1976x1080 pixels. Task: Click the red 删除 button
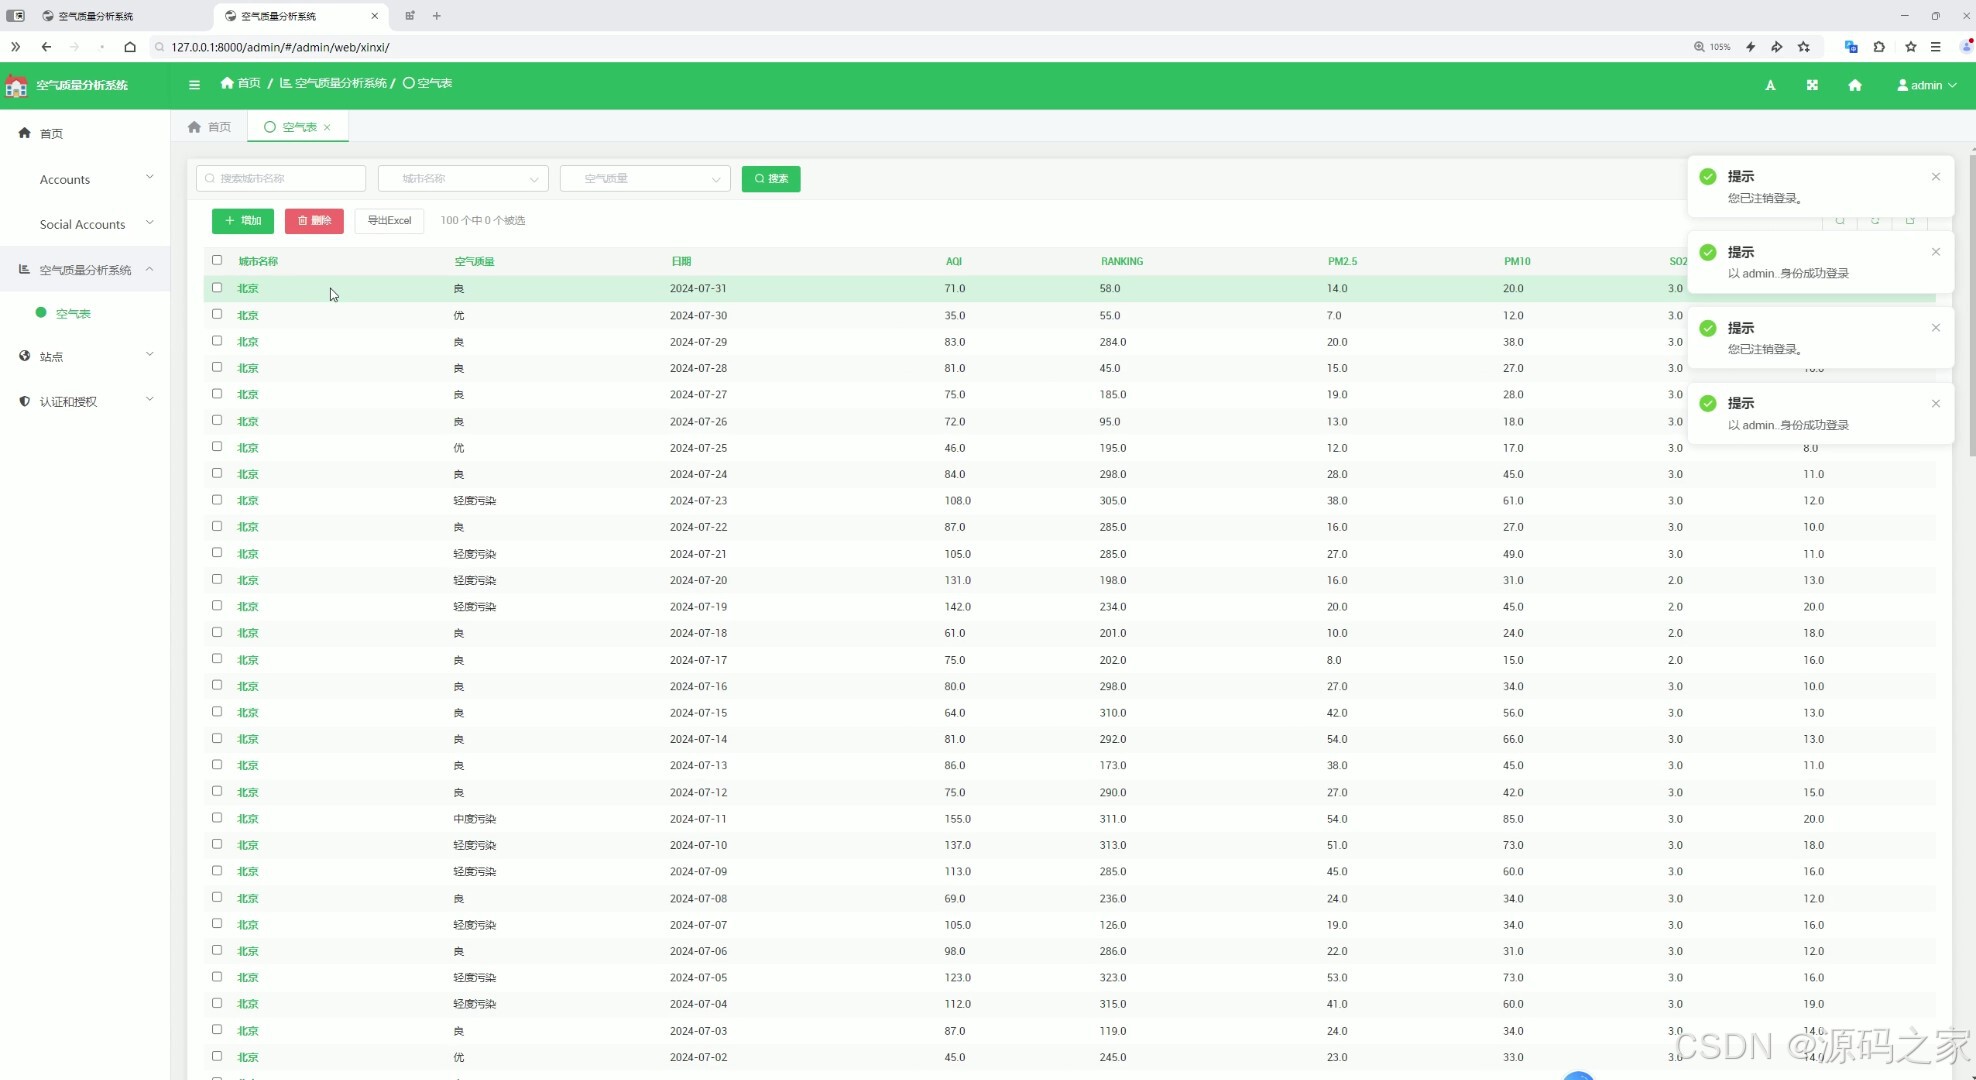[x=314, y=221]
